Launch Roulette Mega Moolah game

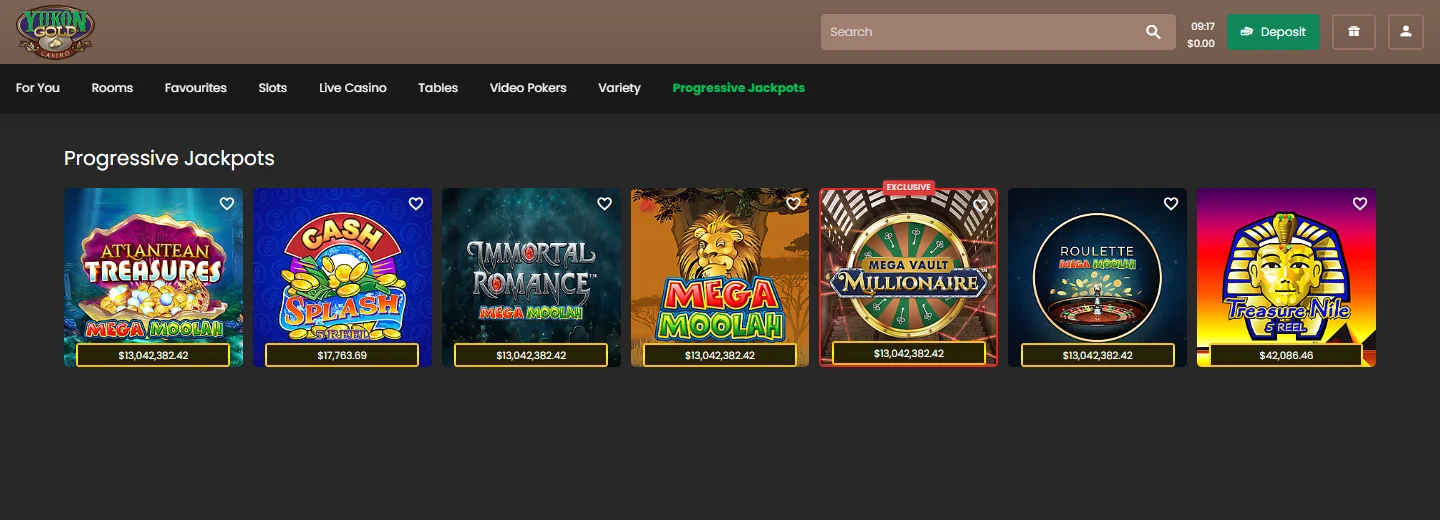1098,277
